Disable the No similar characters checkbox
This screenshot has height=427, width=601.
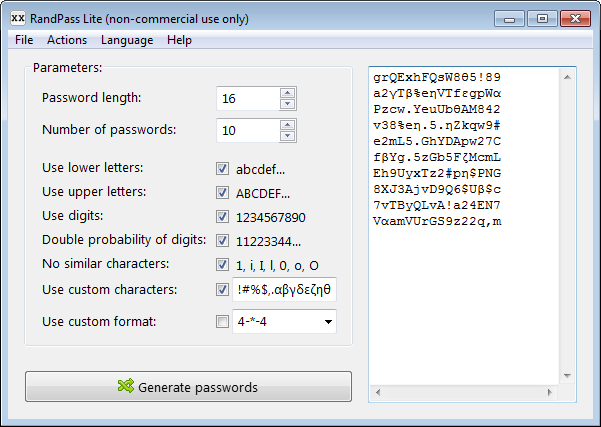coord(222,266)
